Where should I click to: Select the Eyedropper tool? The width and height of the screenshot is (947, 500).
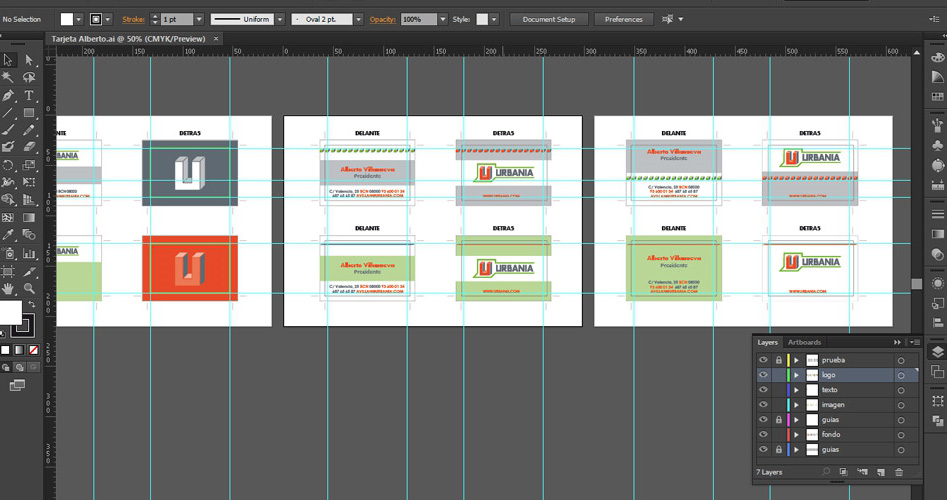(x=8, y=235)
